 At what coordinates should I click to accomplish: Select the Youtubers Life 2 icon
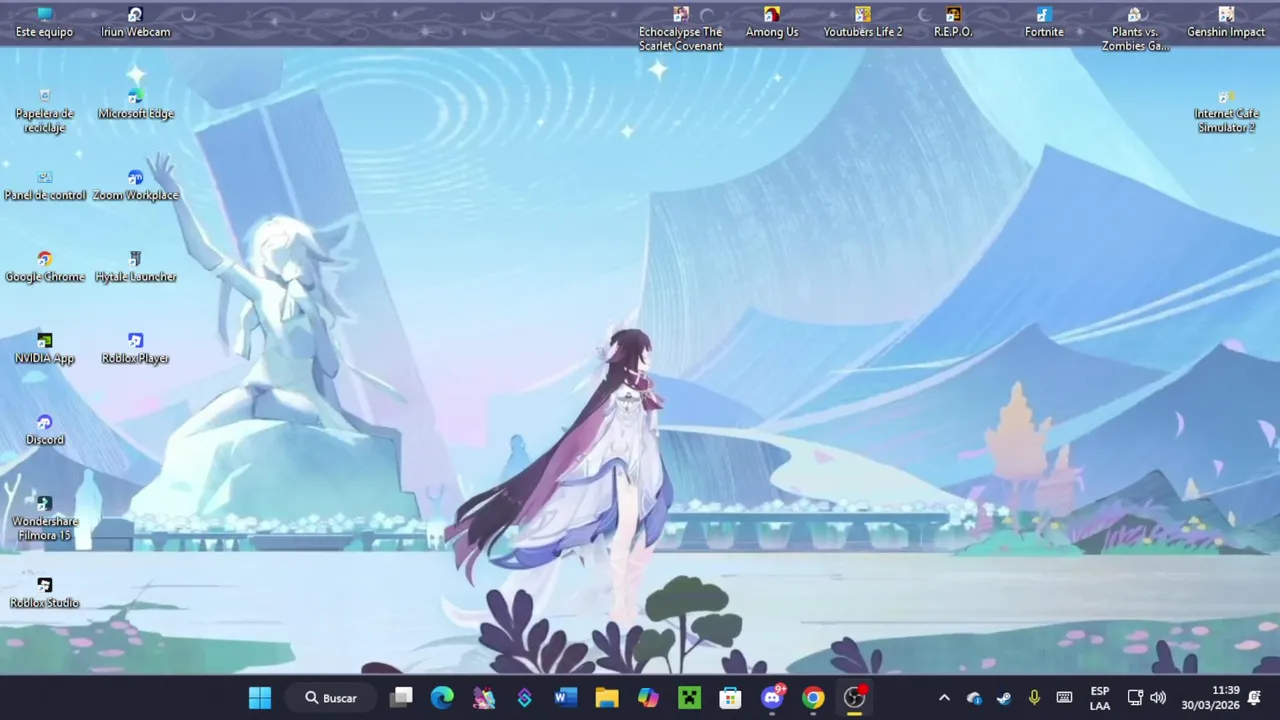(x=862, y=22)
